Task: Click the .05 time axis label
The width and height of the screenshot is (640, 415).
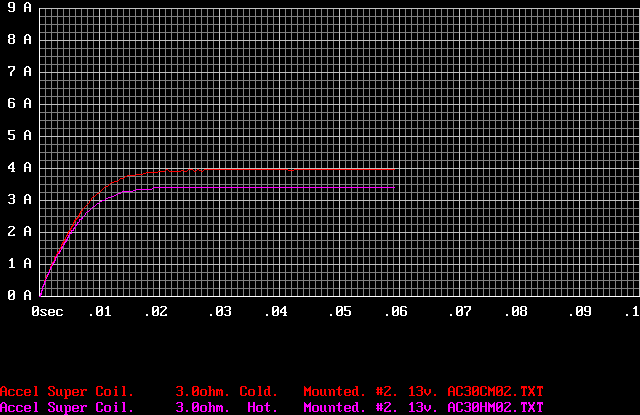Action: (340, 312)
